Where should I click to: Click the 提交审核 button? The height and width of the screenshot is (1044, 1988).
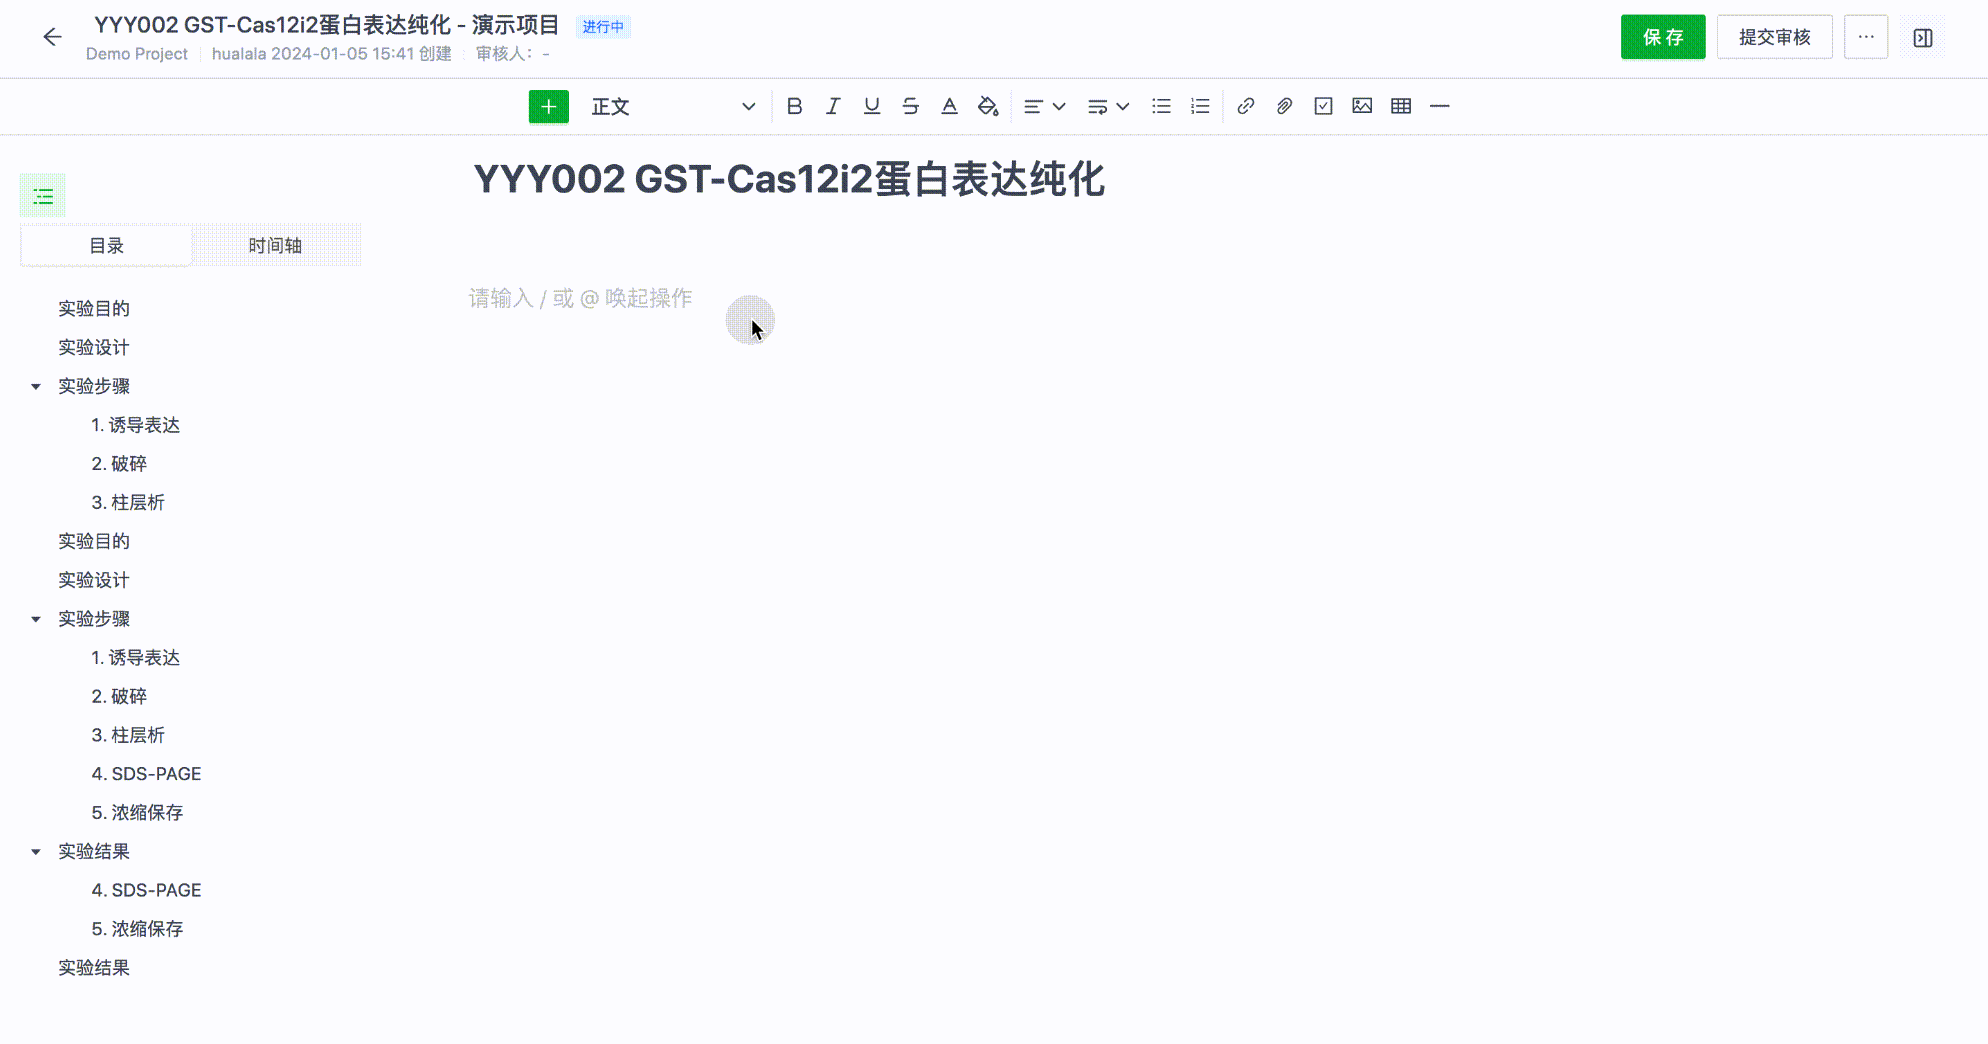(x=1774, y=37)
